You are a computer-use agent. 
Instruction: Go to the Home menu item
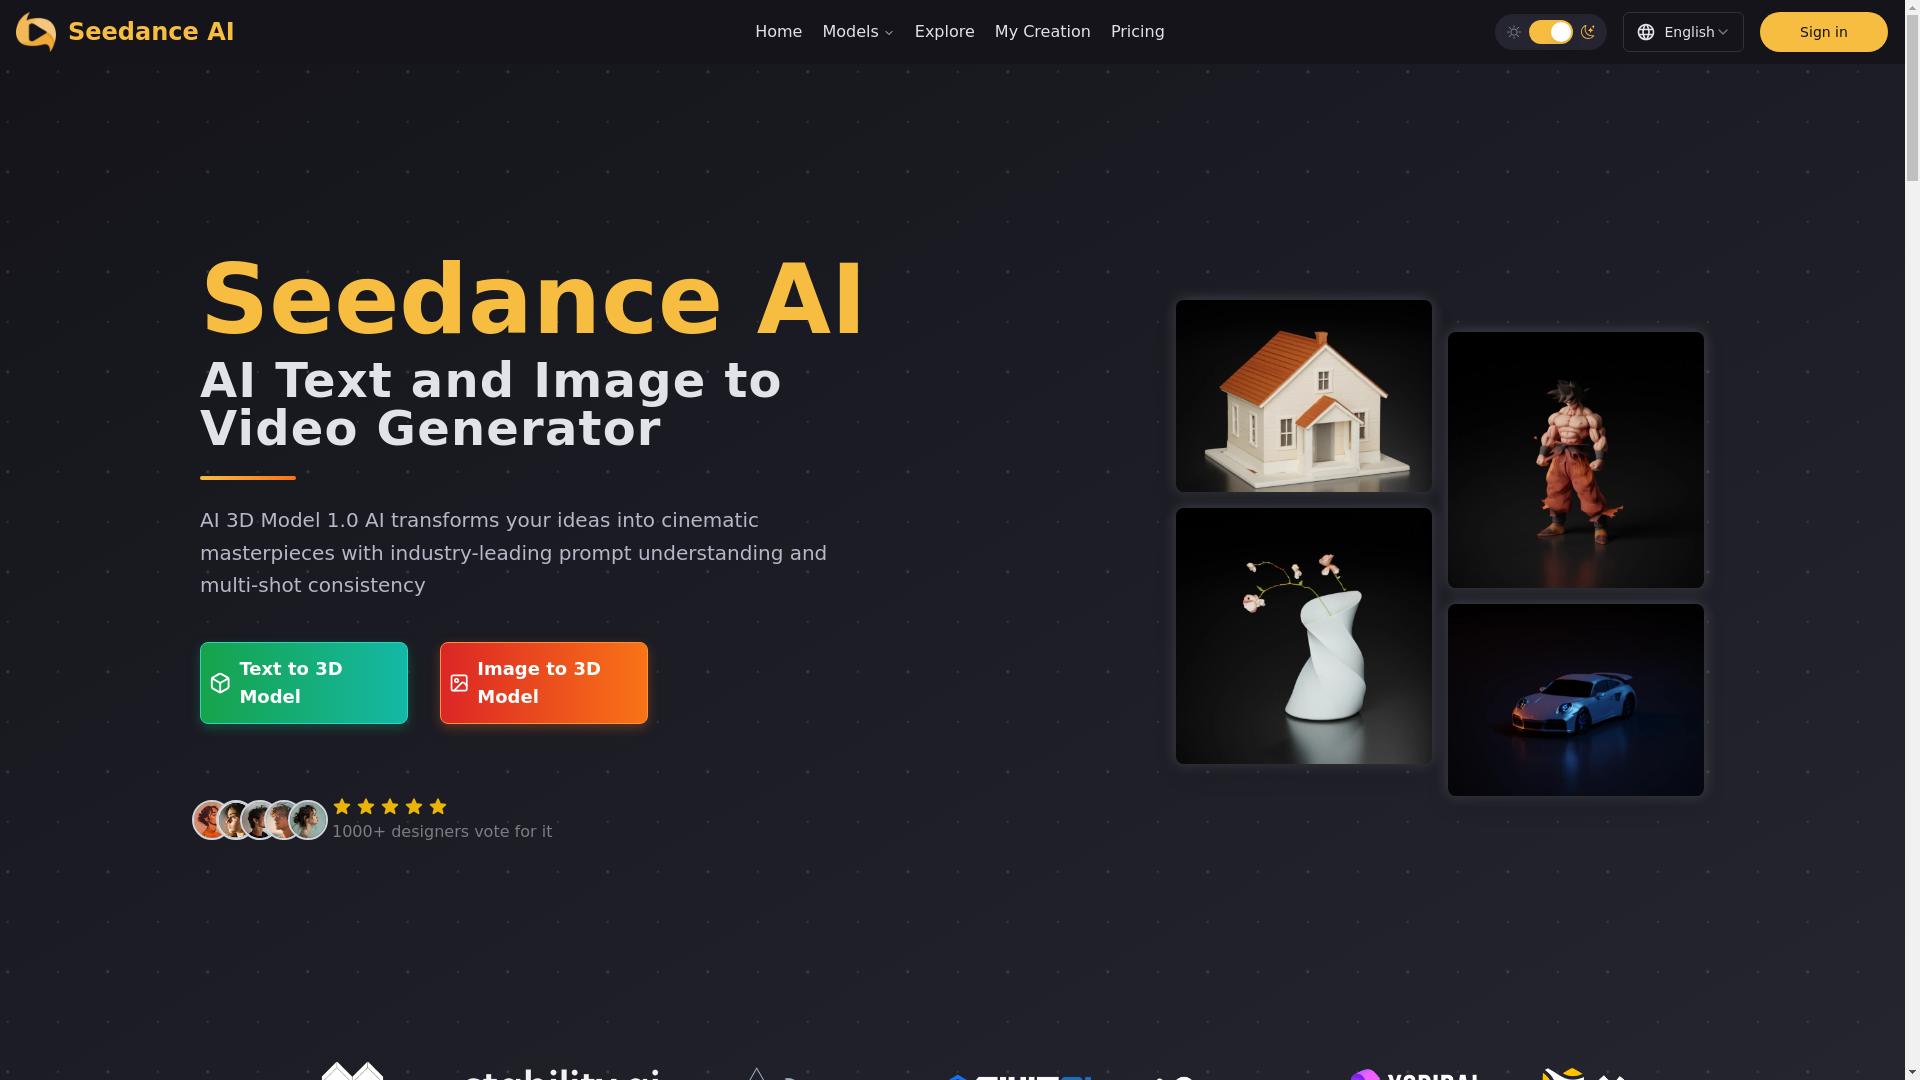tap(778, 32)
